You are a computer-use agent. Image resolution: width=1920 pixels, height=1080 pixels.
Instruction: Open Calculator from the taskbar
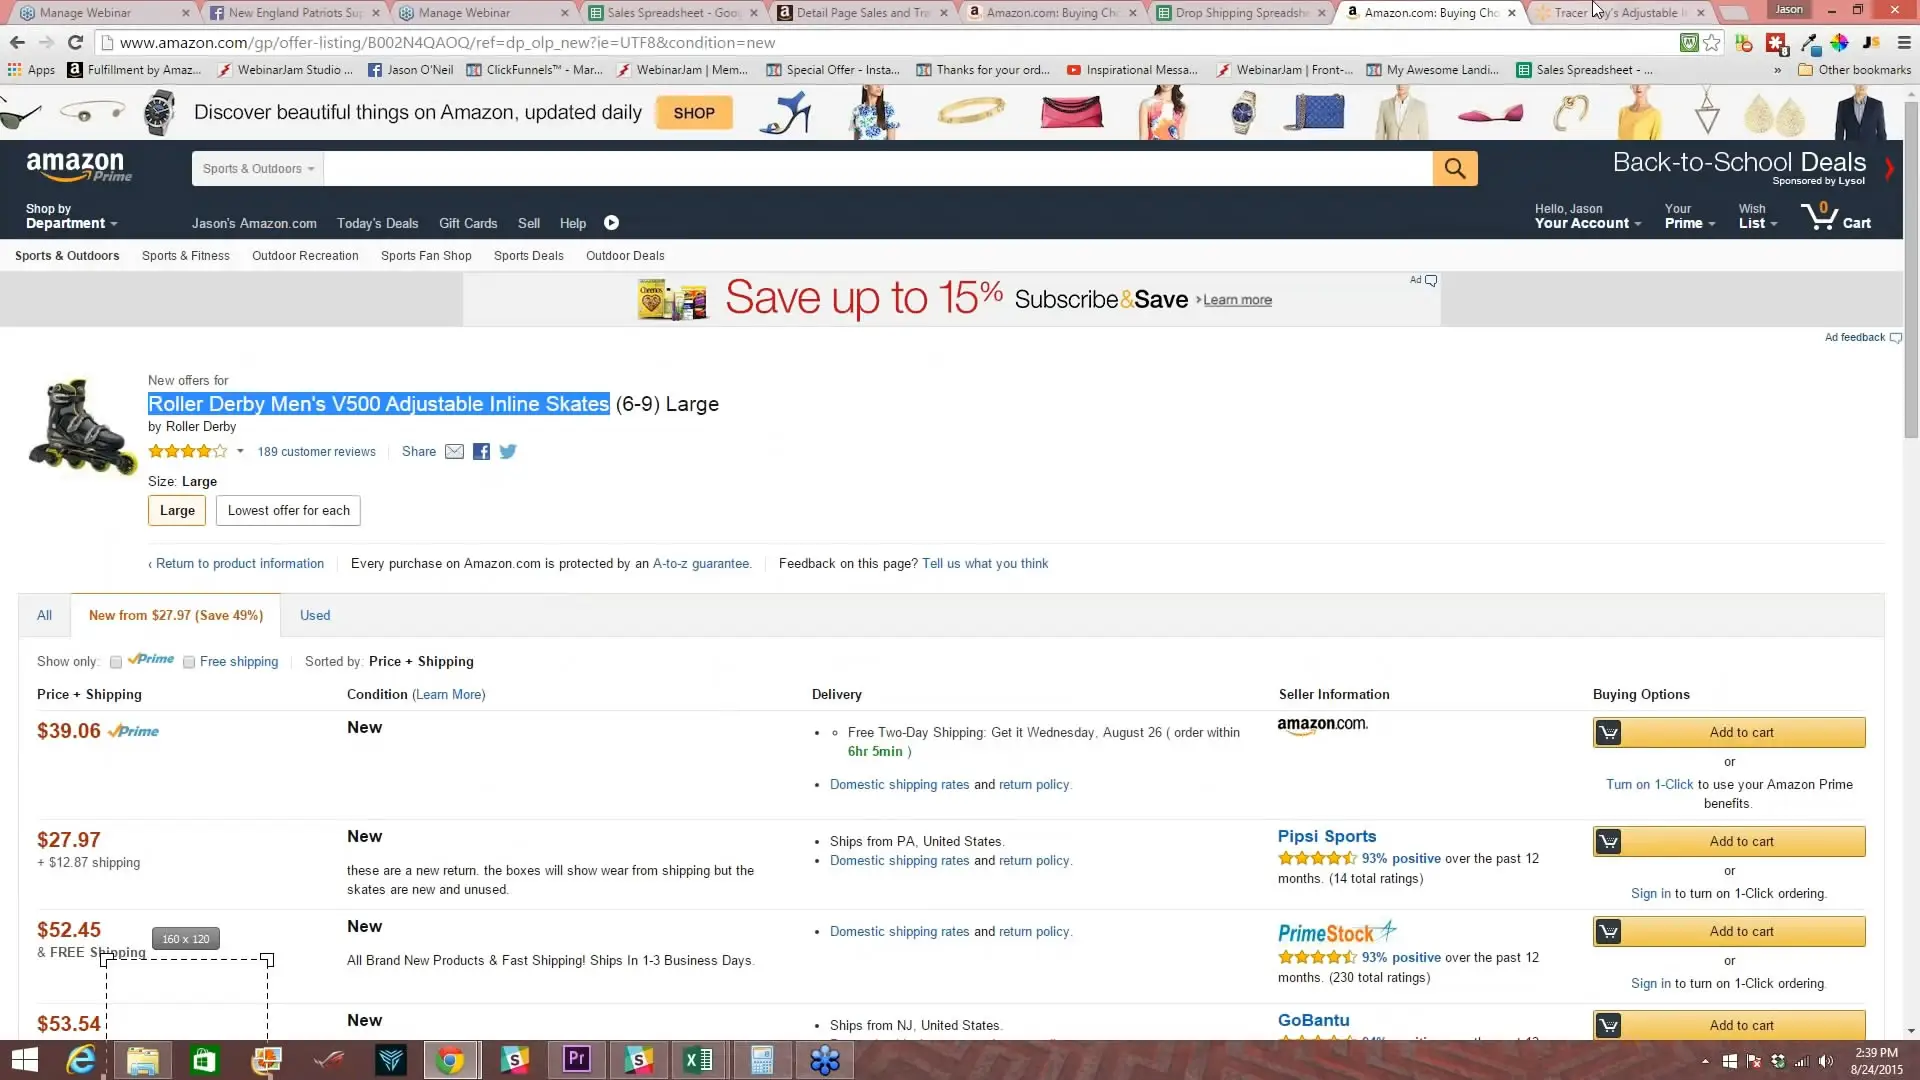pos(762,1060)
